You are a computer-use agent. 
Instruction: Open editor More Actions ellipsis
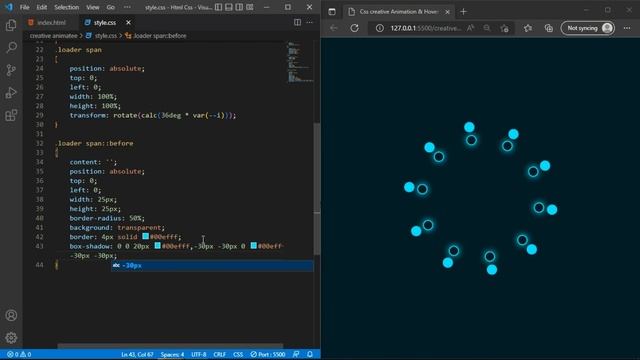point(310,22)
